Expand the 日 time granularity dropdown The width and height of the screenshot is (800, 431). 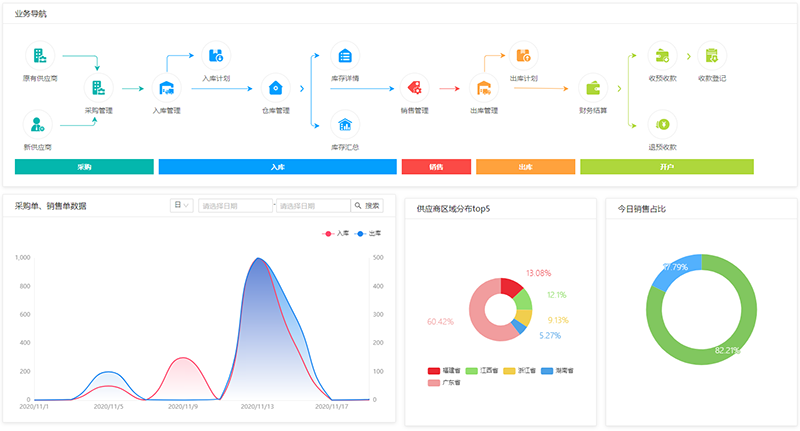pos(182,206)
